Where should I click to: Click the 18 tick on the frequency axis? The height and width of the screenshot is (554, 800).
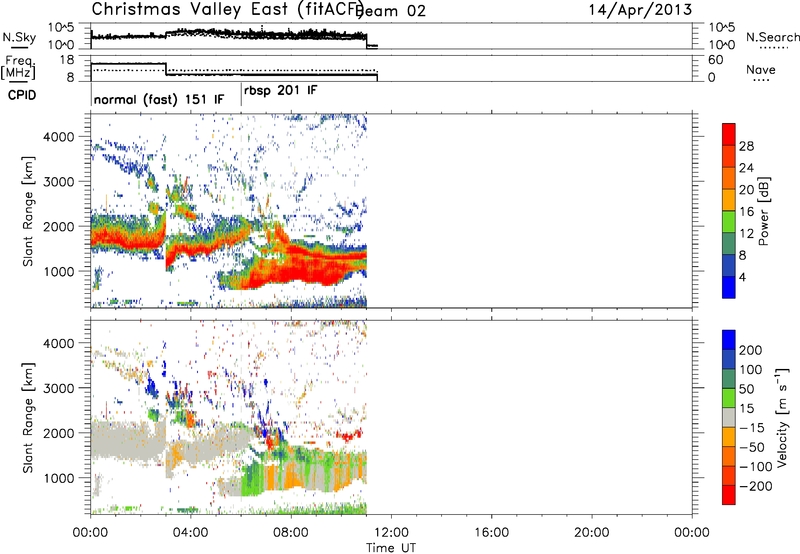point(66,60)
